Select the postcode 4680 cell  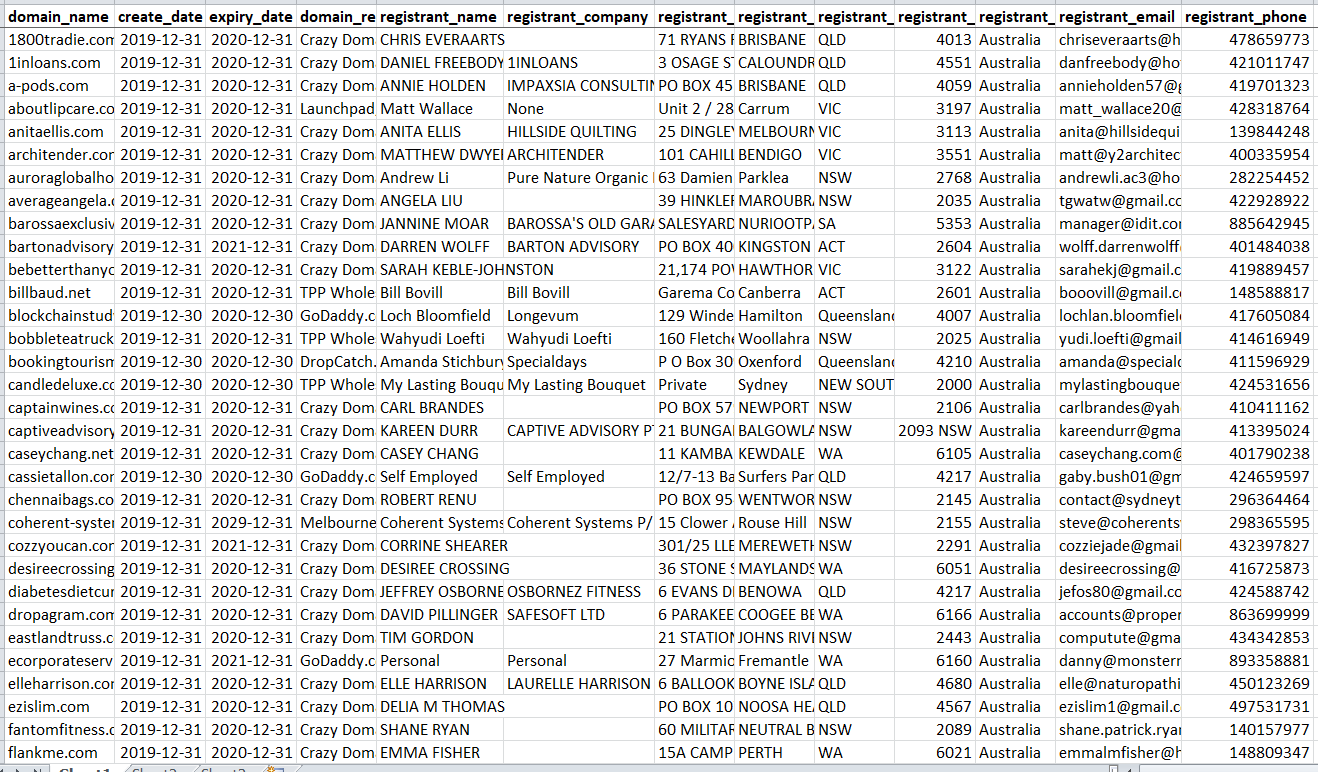click(x=935, y=684)
